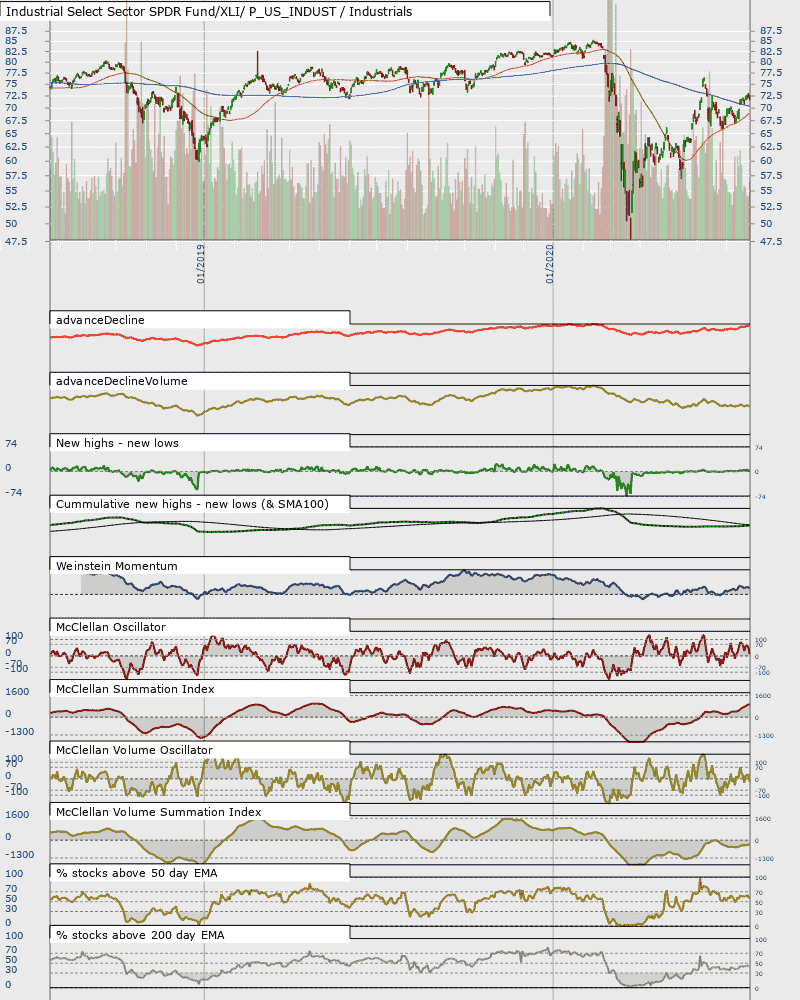Click the McClellan Volume Summation Index label
This screenshot has height=1000, width=800.
click(x=159, y=812)
